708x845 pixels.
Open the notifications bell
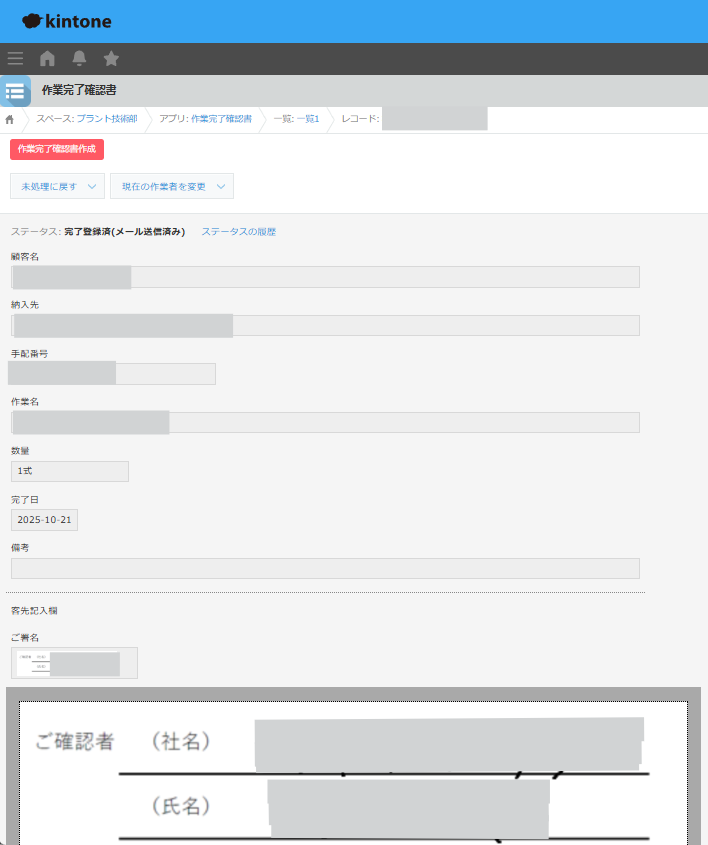coord(79,59)
